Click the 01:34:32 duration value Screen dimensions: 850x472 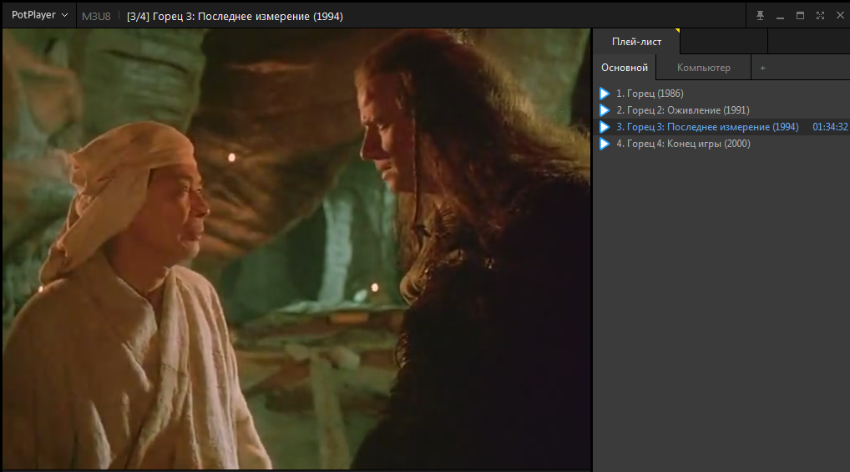click(830, 127)
